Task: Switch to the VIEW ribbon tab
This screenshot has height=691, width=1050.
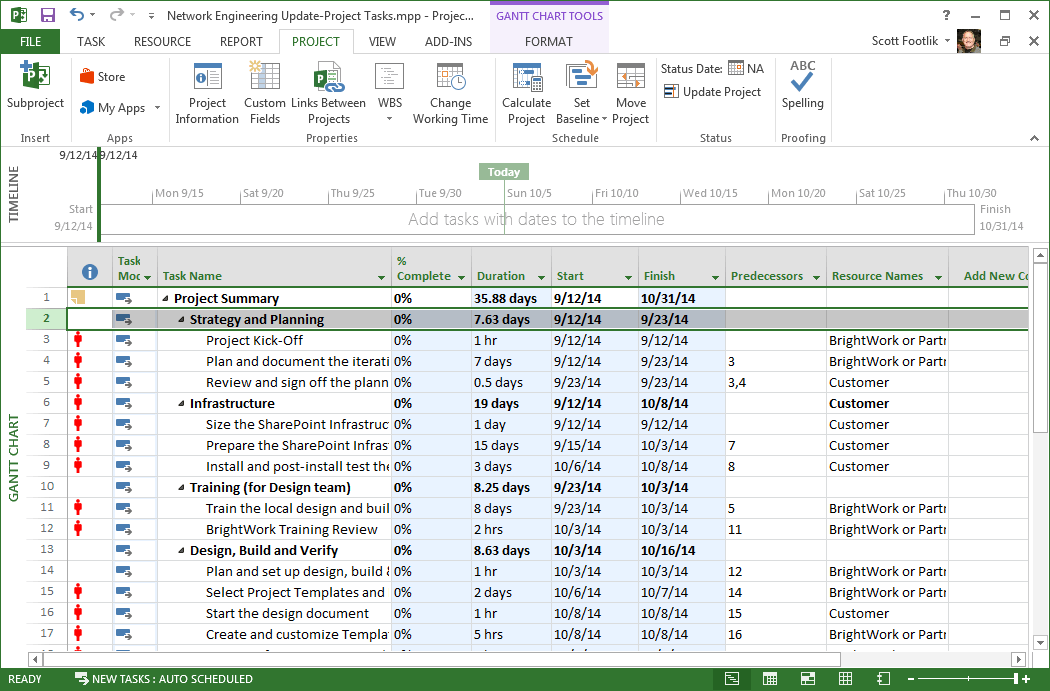Action: (383, 42)
